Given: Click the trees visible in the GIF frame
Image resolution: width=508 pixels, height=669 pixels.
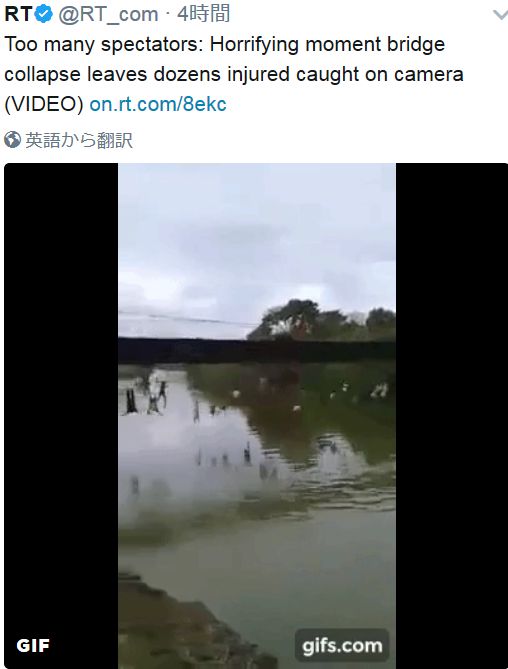Looking at the screenshot, I should pos(322,320).
